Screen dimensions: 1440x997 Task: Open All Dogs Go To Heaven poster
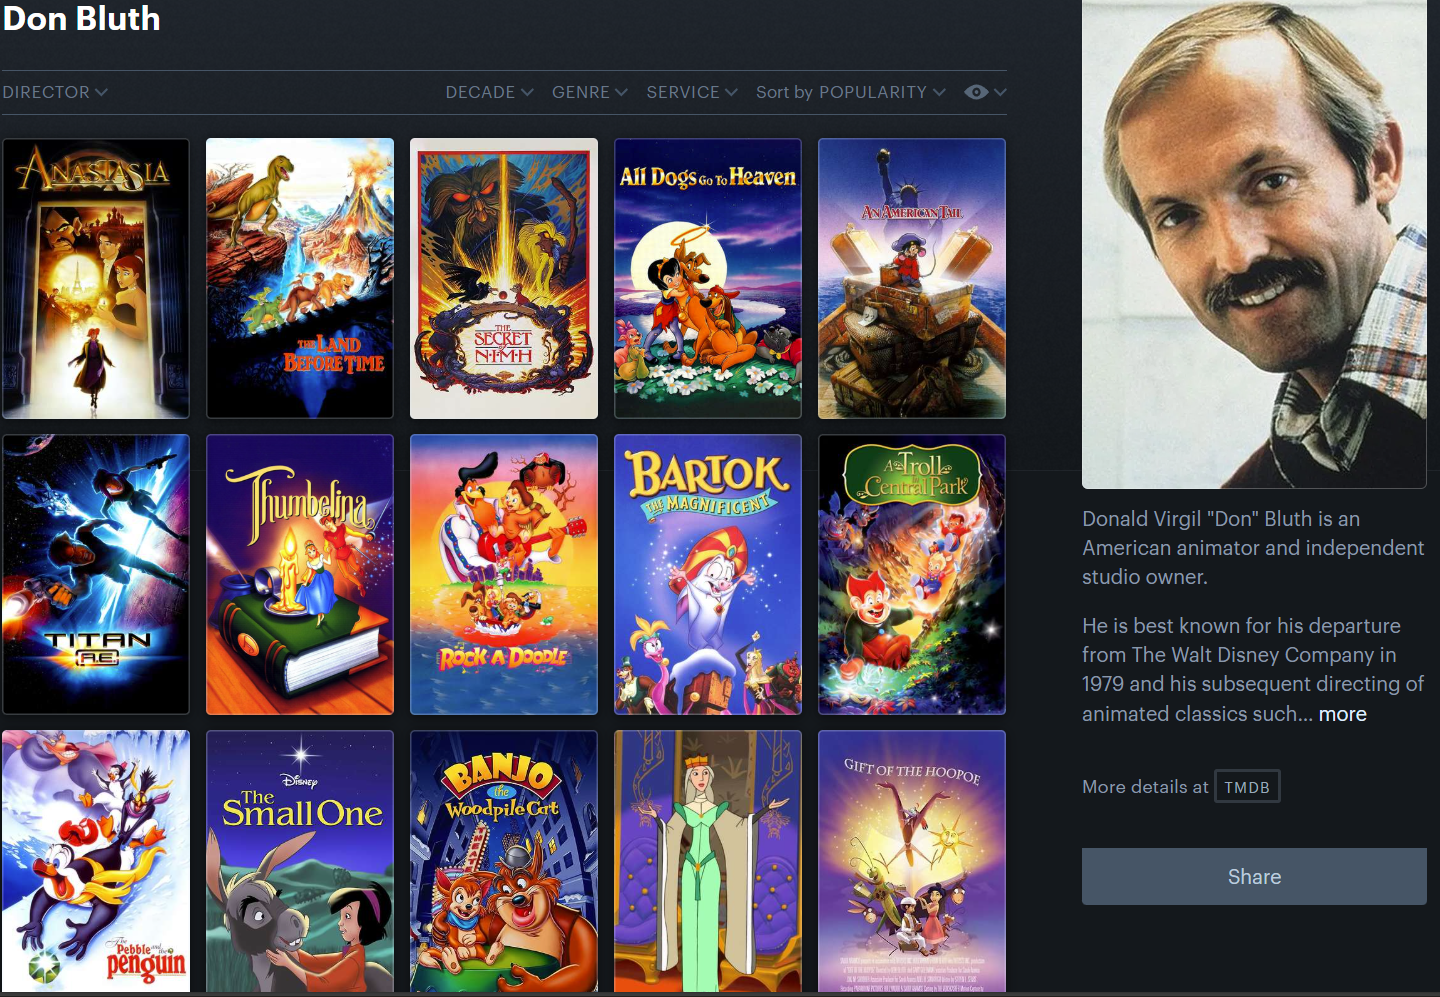tap(708, 278)
